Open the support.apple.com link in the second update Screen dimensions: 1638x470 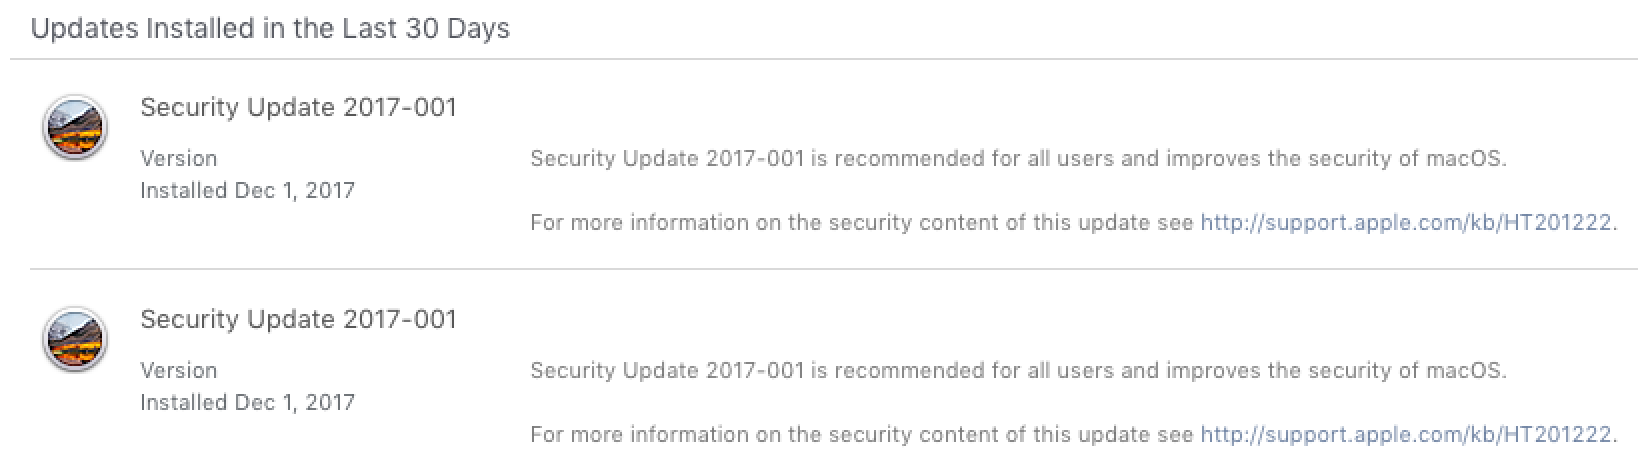[1406, 435]
